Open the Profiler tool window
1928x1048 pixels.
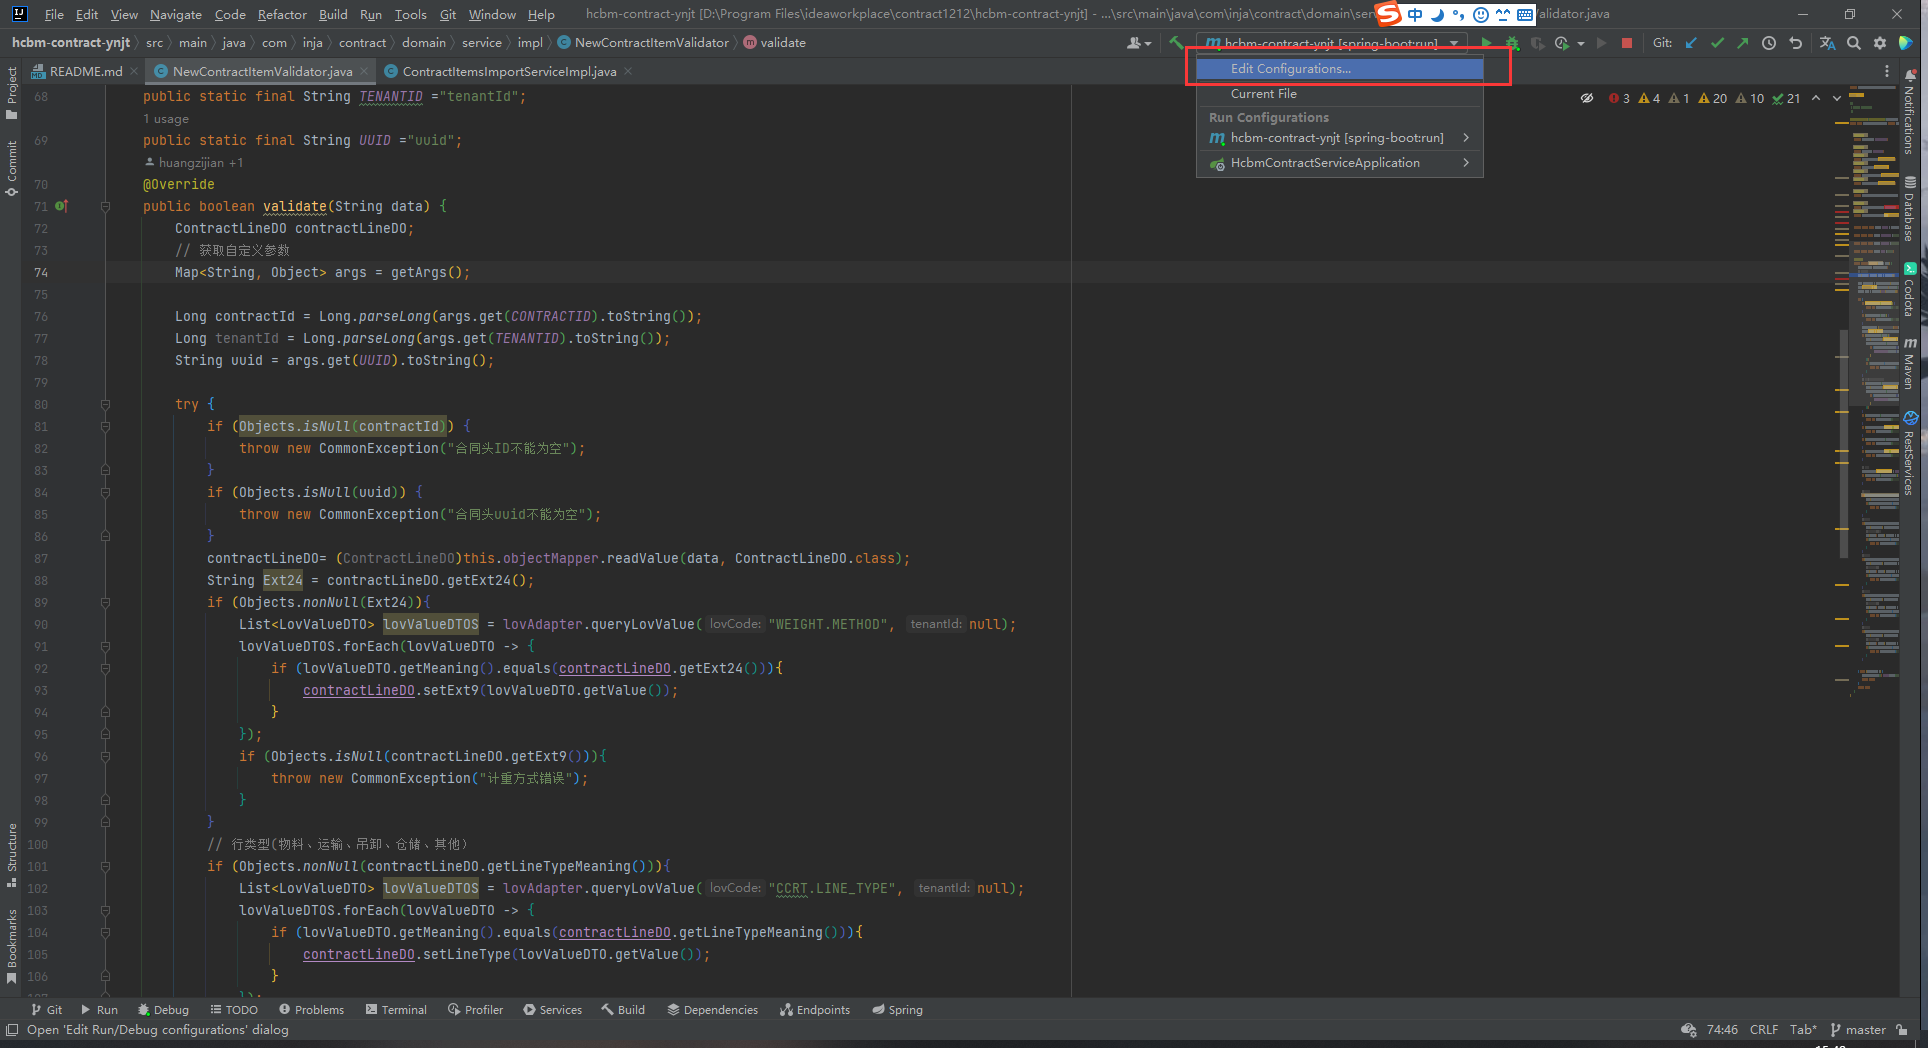click(x=475, y=1010)
